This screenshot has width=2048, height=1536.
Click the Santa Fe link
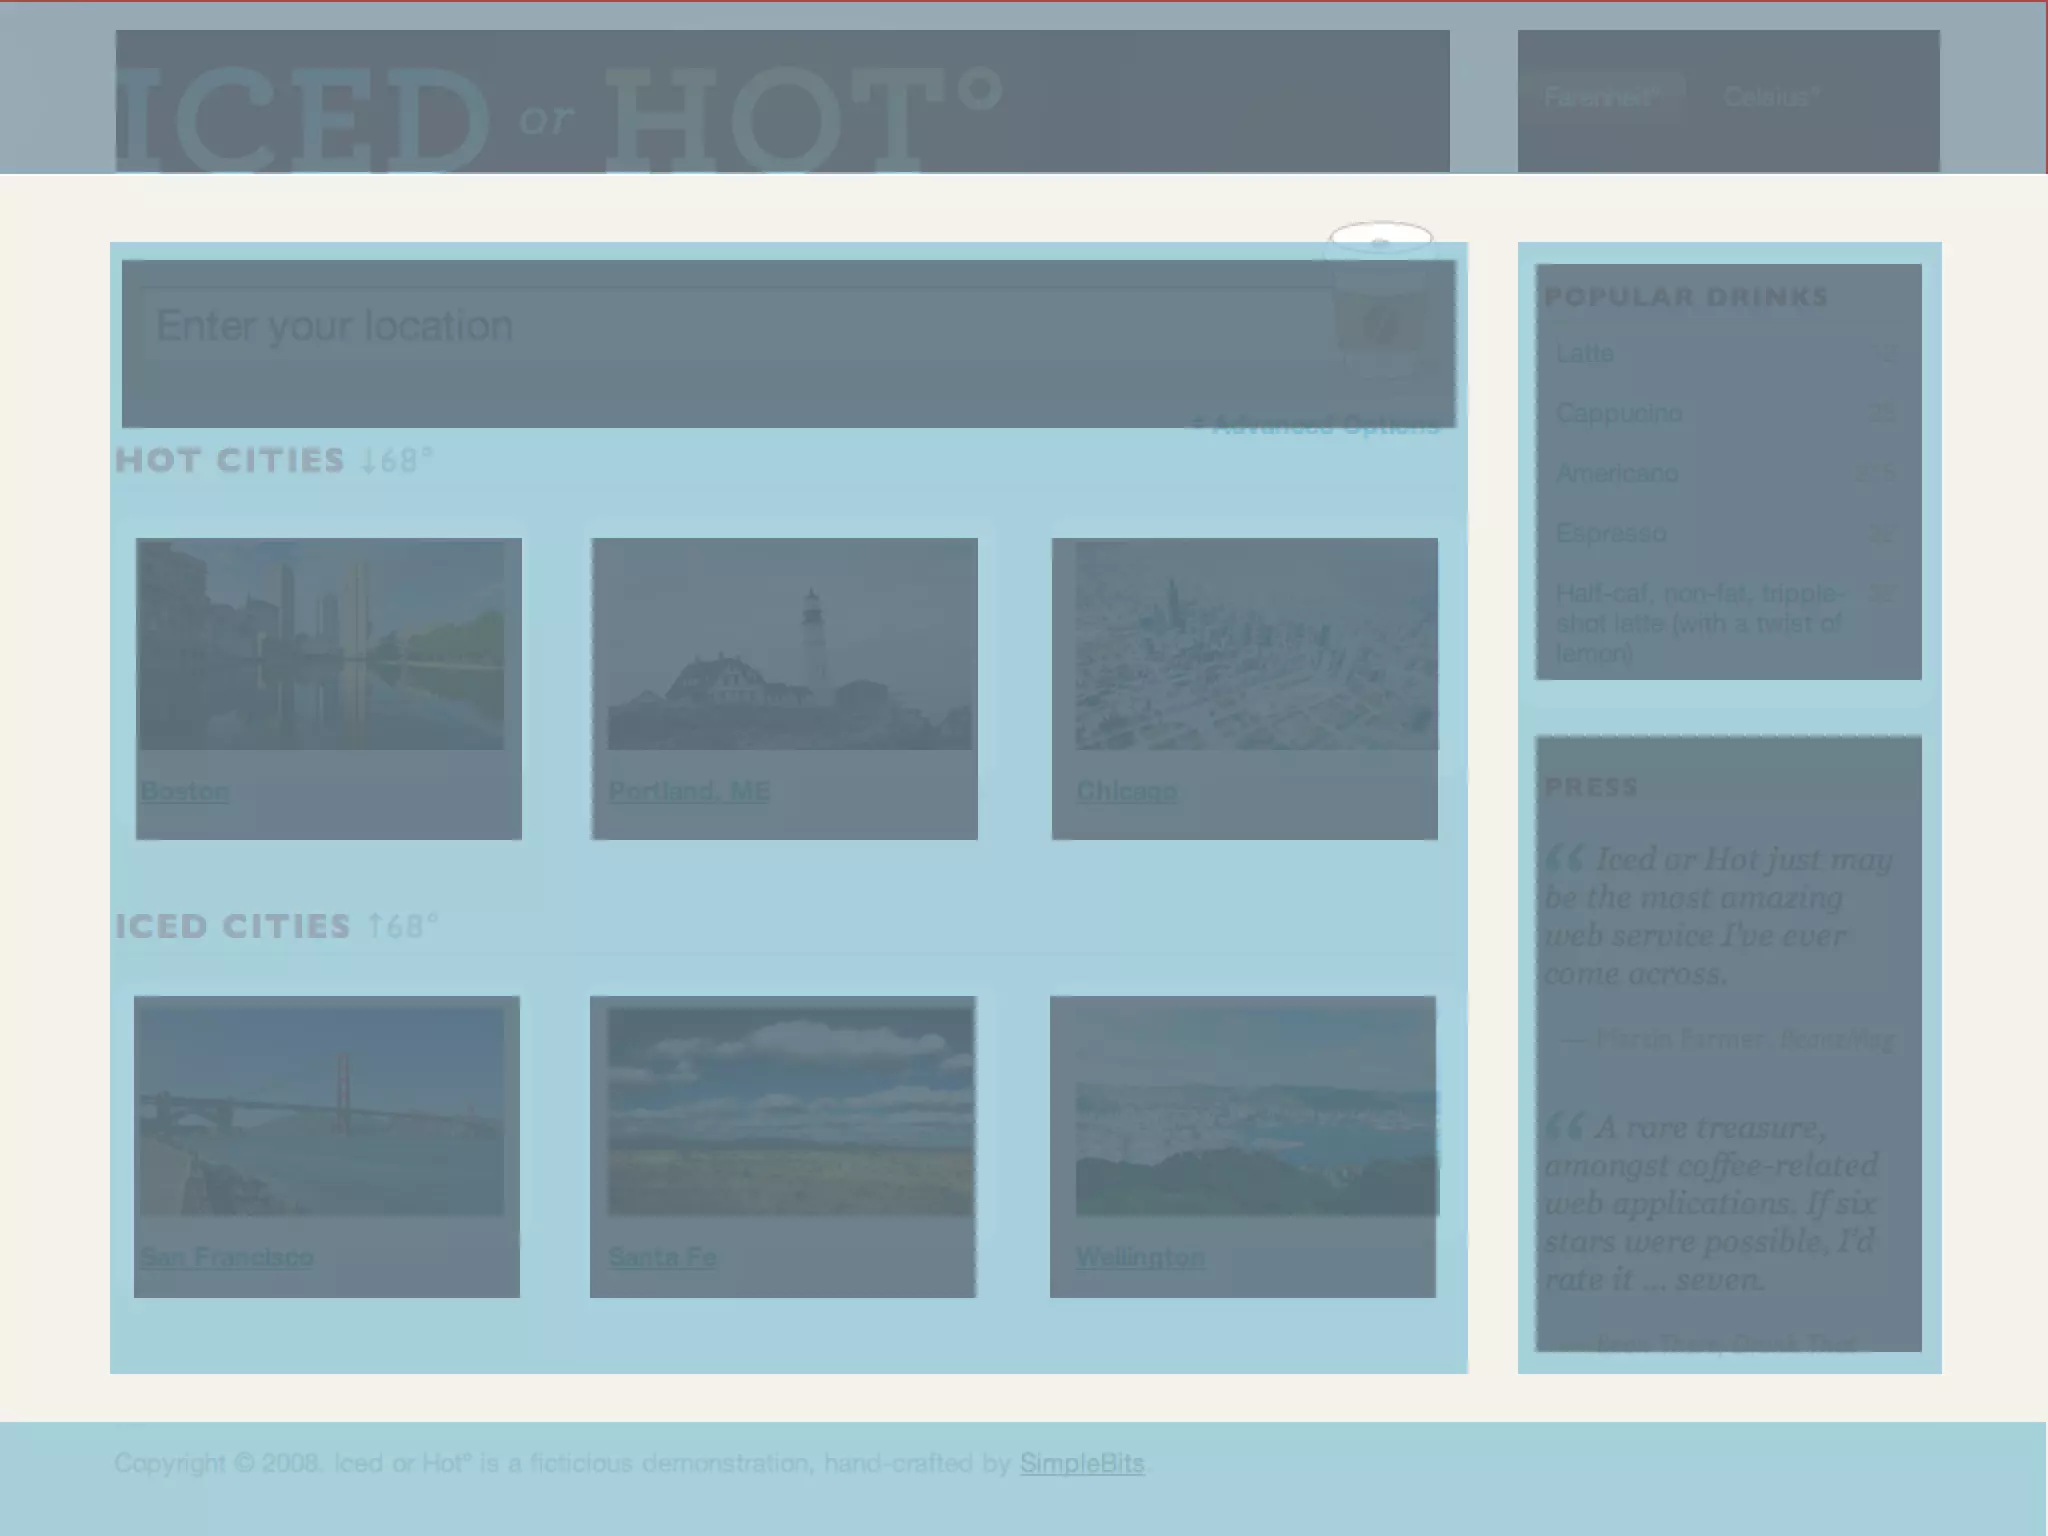click(x=662, y=1257)
